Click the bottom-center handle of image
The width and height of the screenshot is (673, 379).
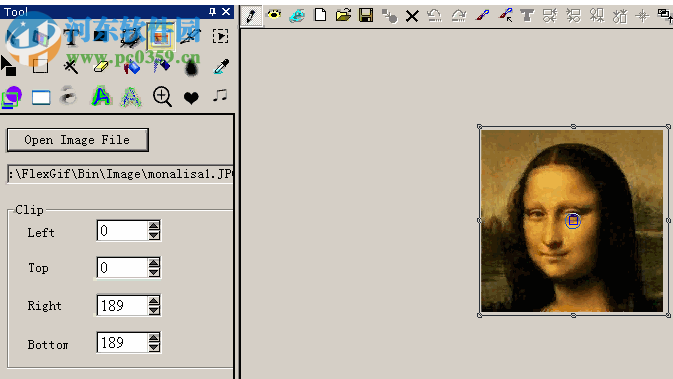pyautogui.click(x=573, y=315)
